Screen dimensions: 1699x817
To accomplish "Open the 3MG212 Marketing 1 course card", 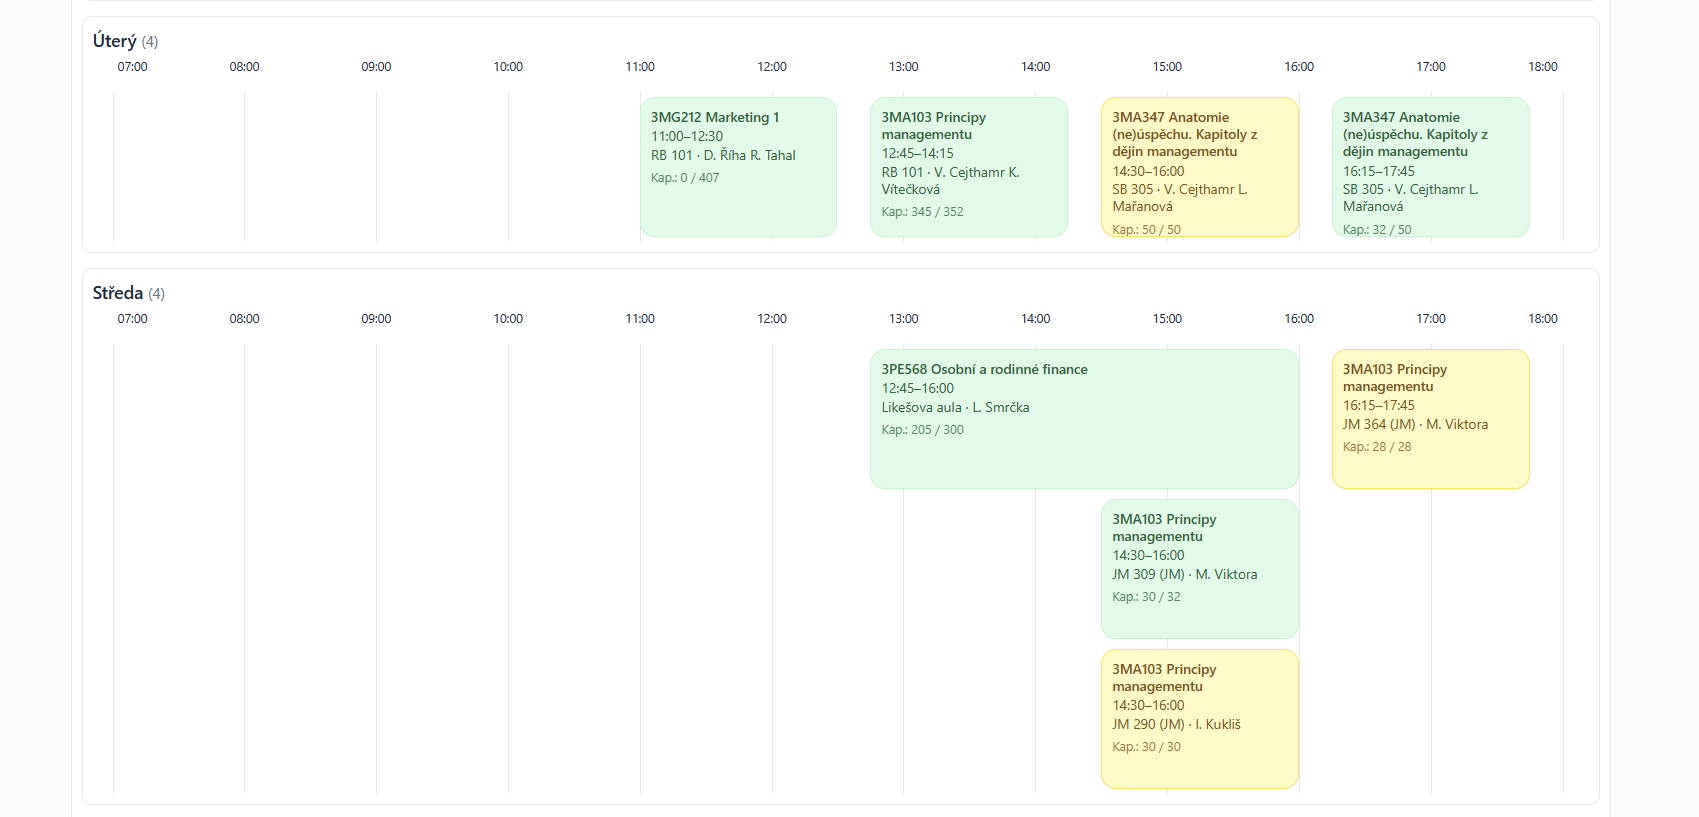I will coord(738,165).
